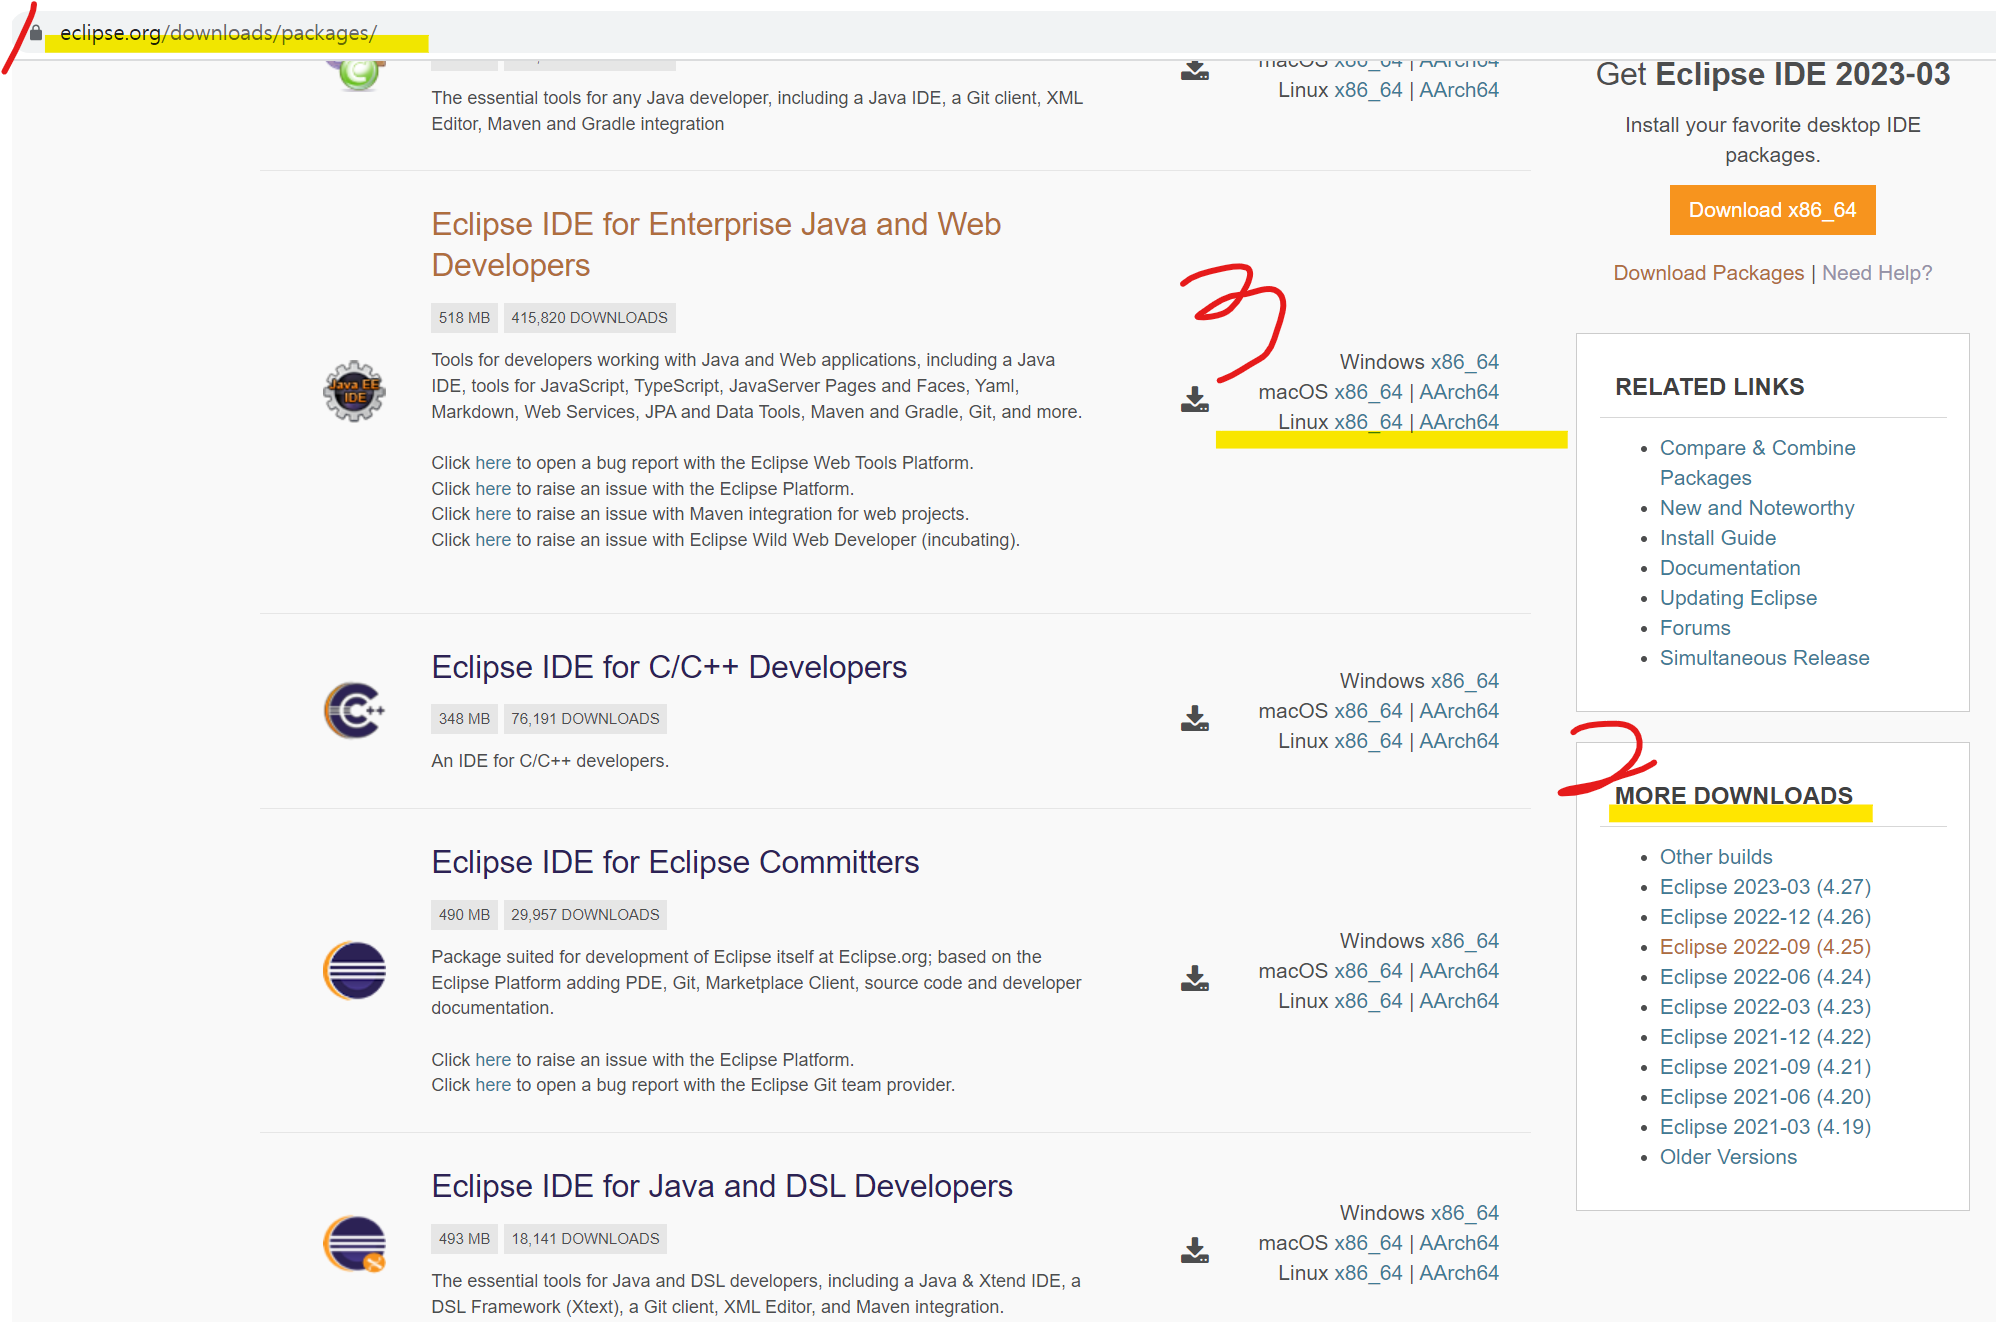Select Linux AArch64 for Java and DSL package
This screenshot has width=1996, height=1322.
pyautogui.click(x=1459, y=1273)
